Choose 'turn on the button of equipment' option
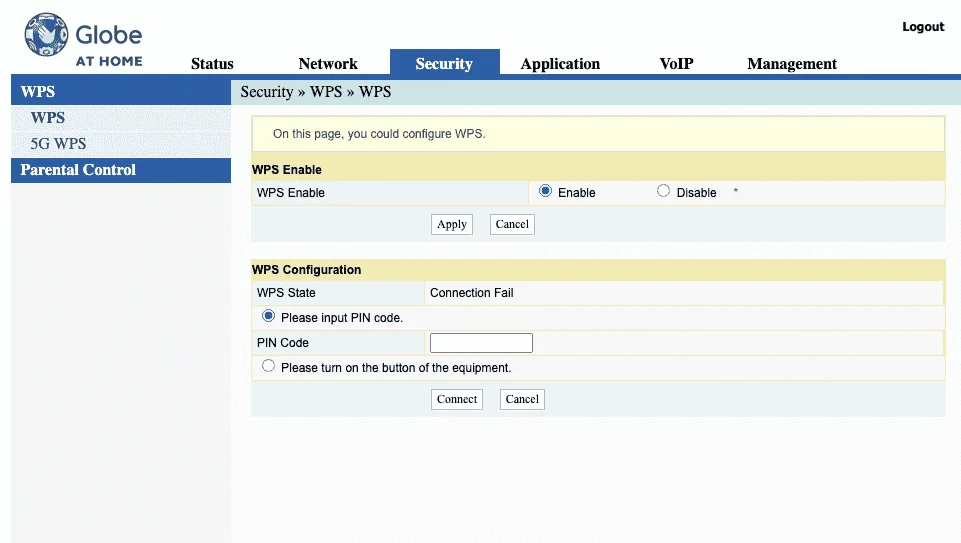This screenshot has height=543, width=961. coord(268,366)
